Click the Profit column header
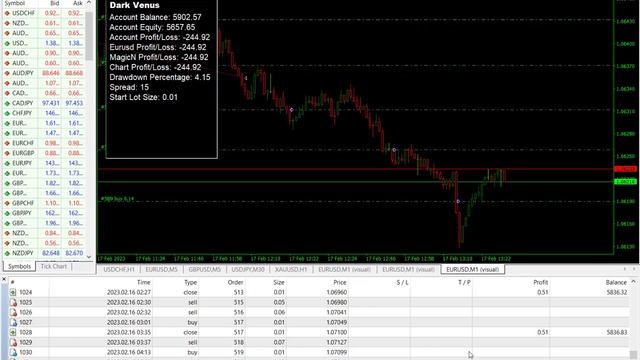Image resolution: width=640 pixels, height=360 pixels. pos(540,282)
